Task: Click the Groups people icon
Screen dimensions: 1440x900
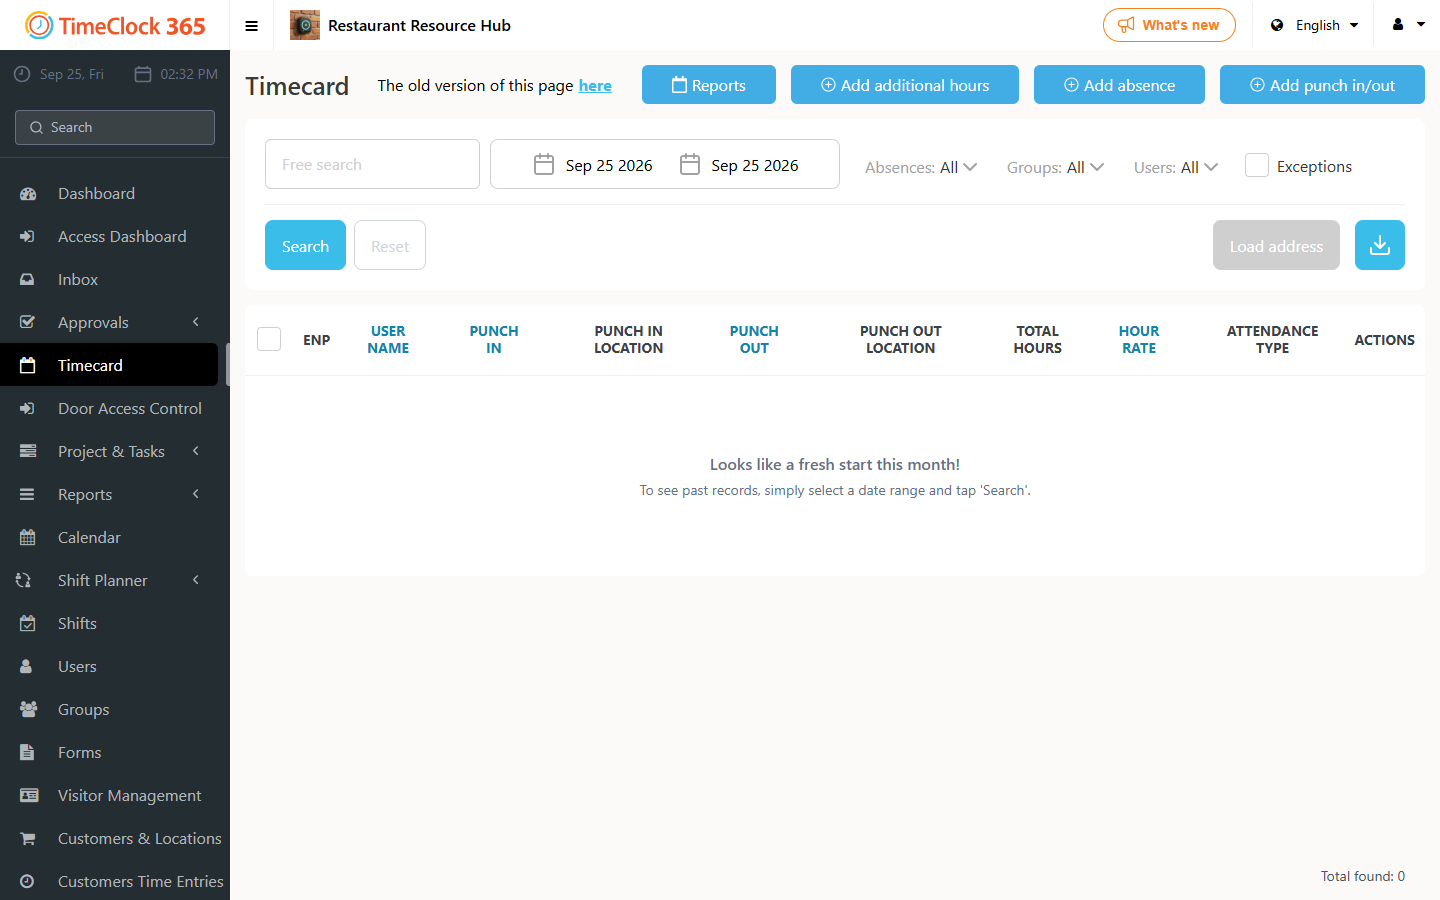Action: (x=28, y=710)
